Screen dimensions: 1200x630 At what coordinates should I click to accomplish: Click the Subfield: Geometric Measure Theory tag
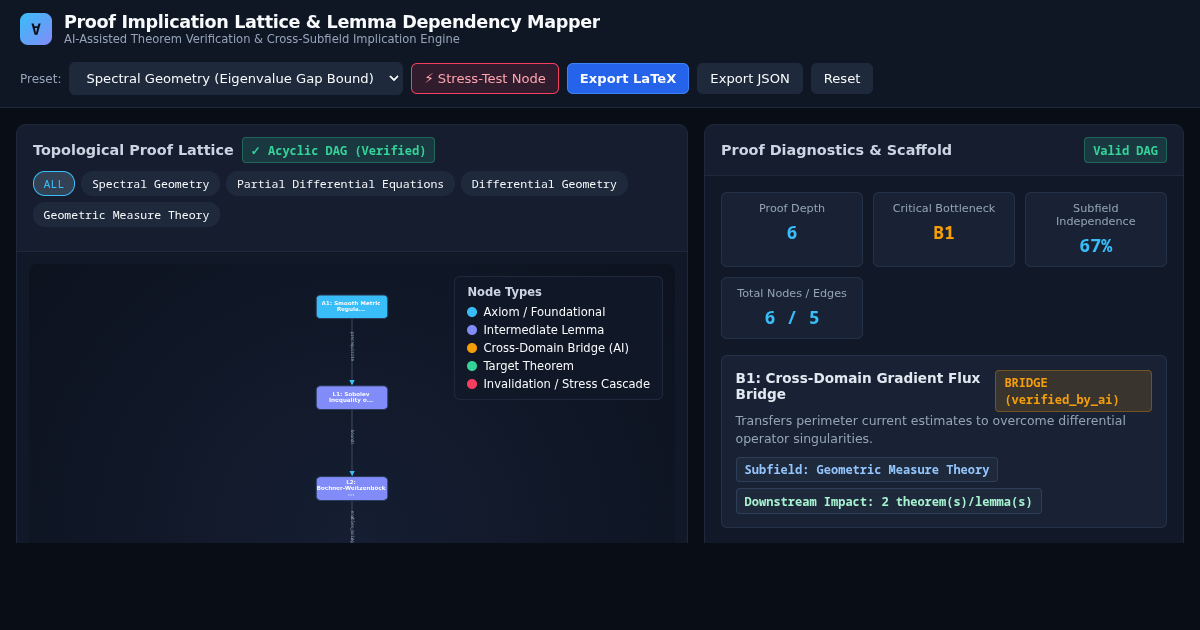tap(867, 470)
